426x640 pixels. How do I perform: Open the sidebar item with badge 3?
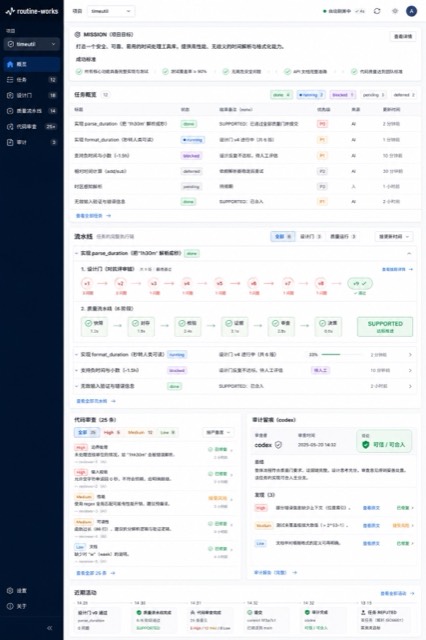pyautogui.click(x=32, y=142)
